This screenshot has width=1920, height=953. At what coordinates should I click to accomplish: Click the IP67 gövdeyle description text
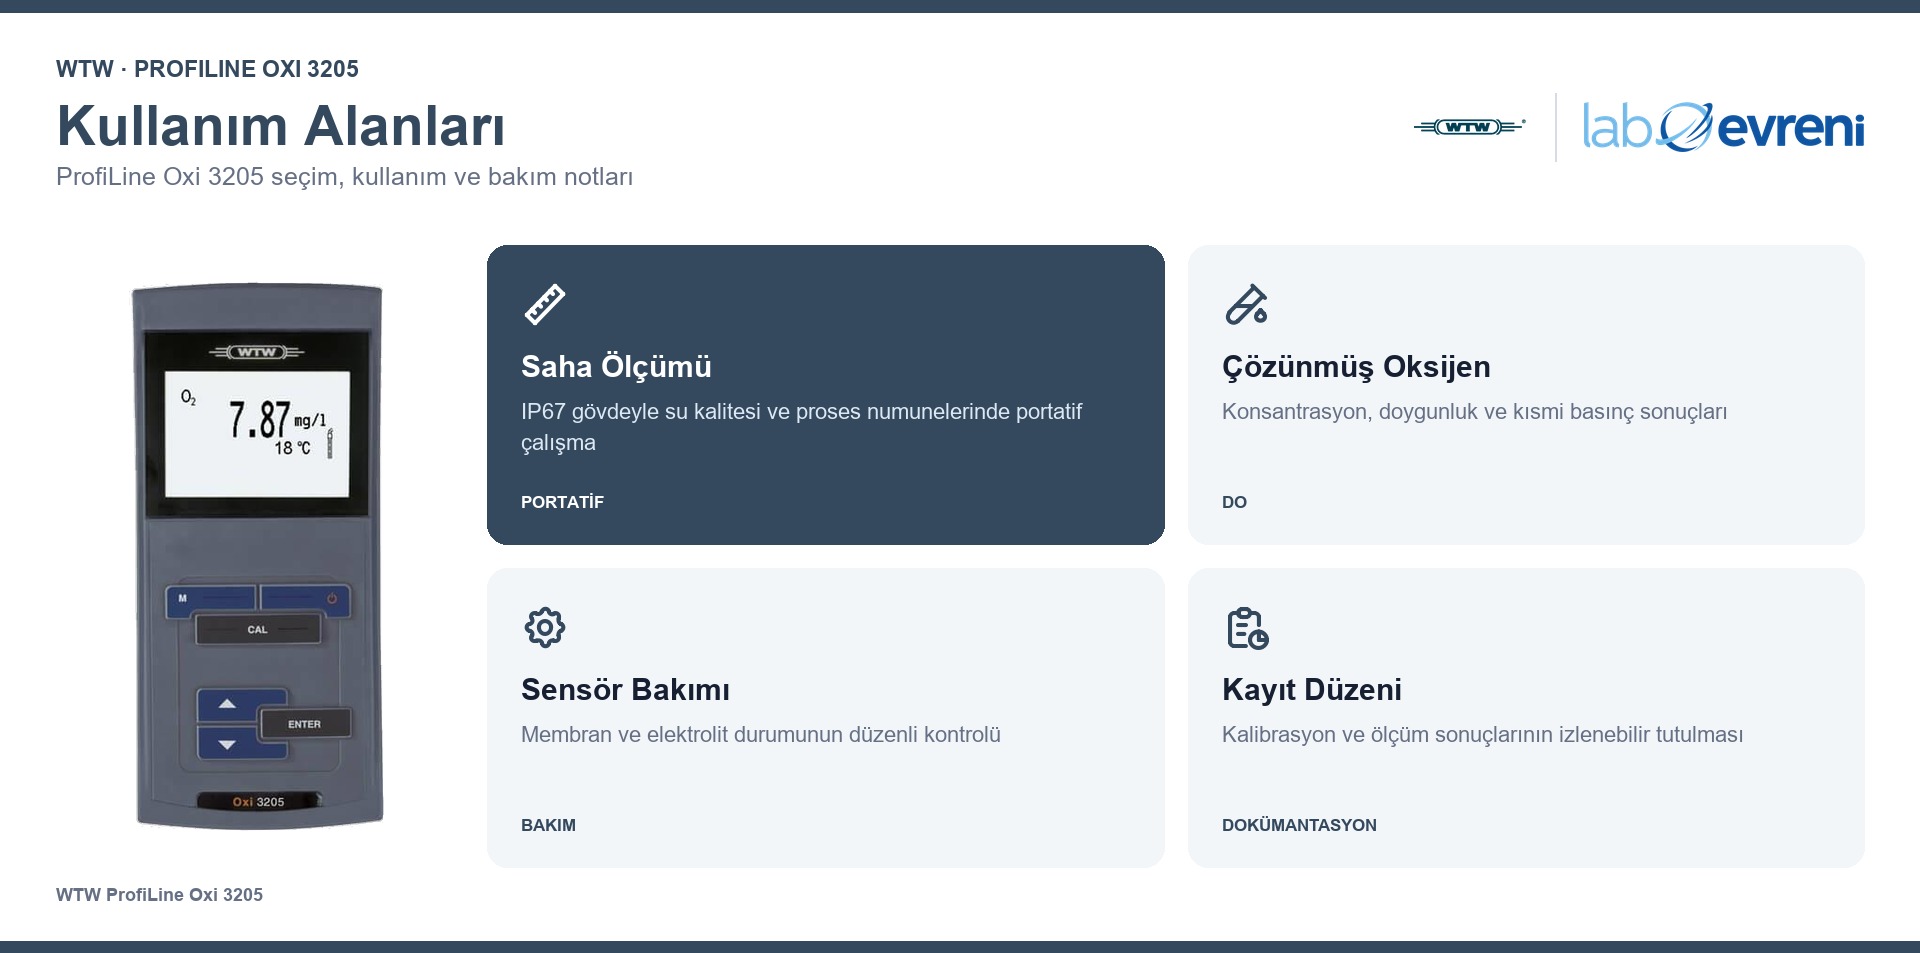pyautogui.click(x=801, y=427)
